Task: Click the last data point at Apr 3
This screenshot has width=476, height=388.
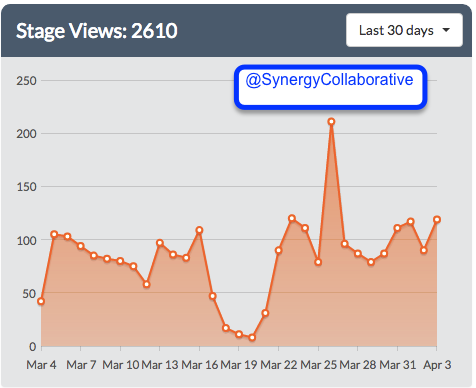Action: tap(437, 219)
